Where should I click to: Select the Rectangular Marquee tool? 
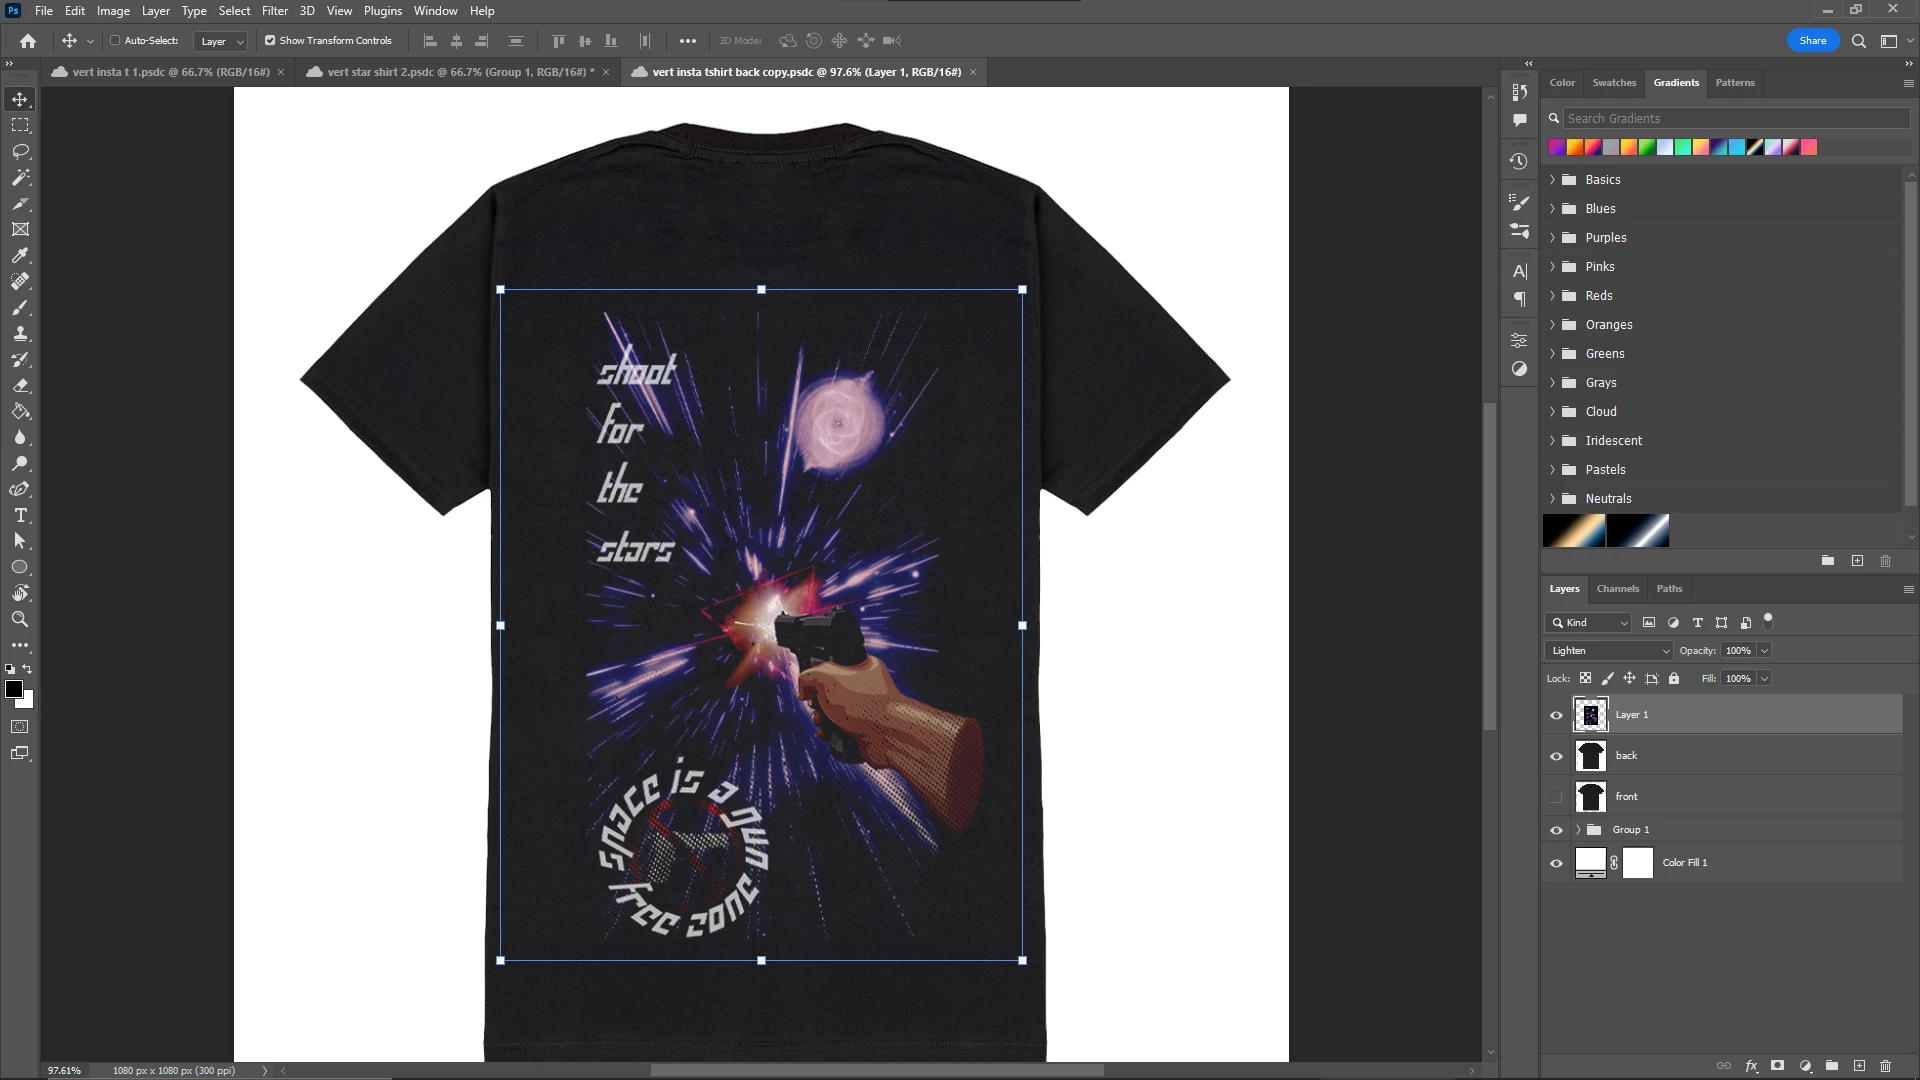click(x=20, y=126)
